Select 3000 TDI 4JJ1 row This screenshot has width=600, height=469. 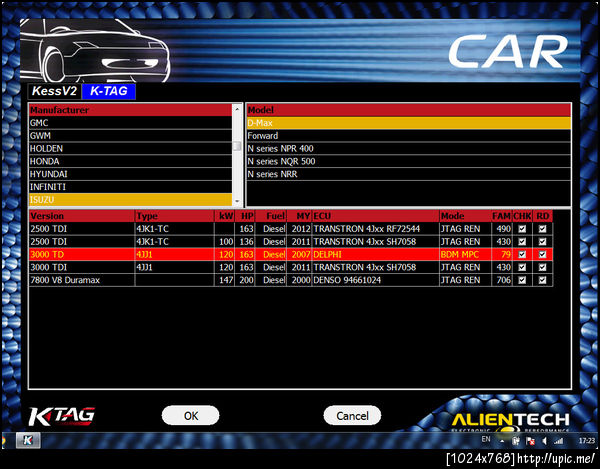point(291,267)
